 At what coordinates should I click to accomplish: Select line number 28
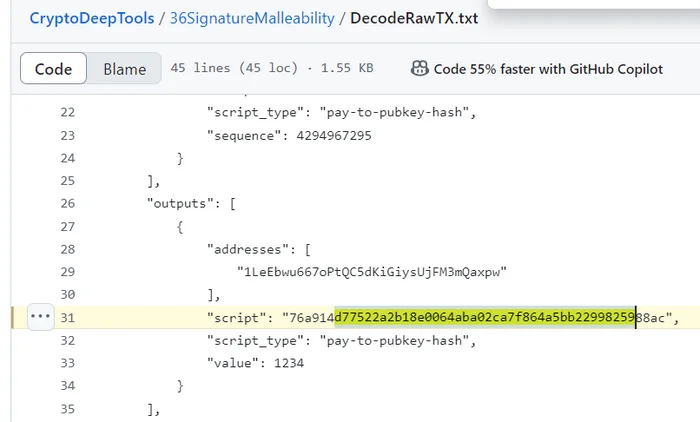tap(68, 249)
